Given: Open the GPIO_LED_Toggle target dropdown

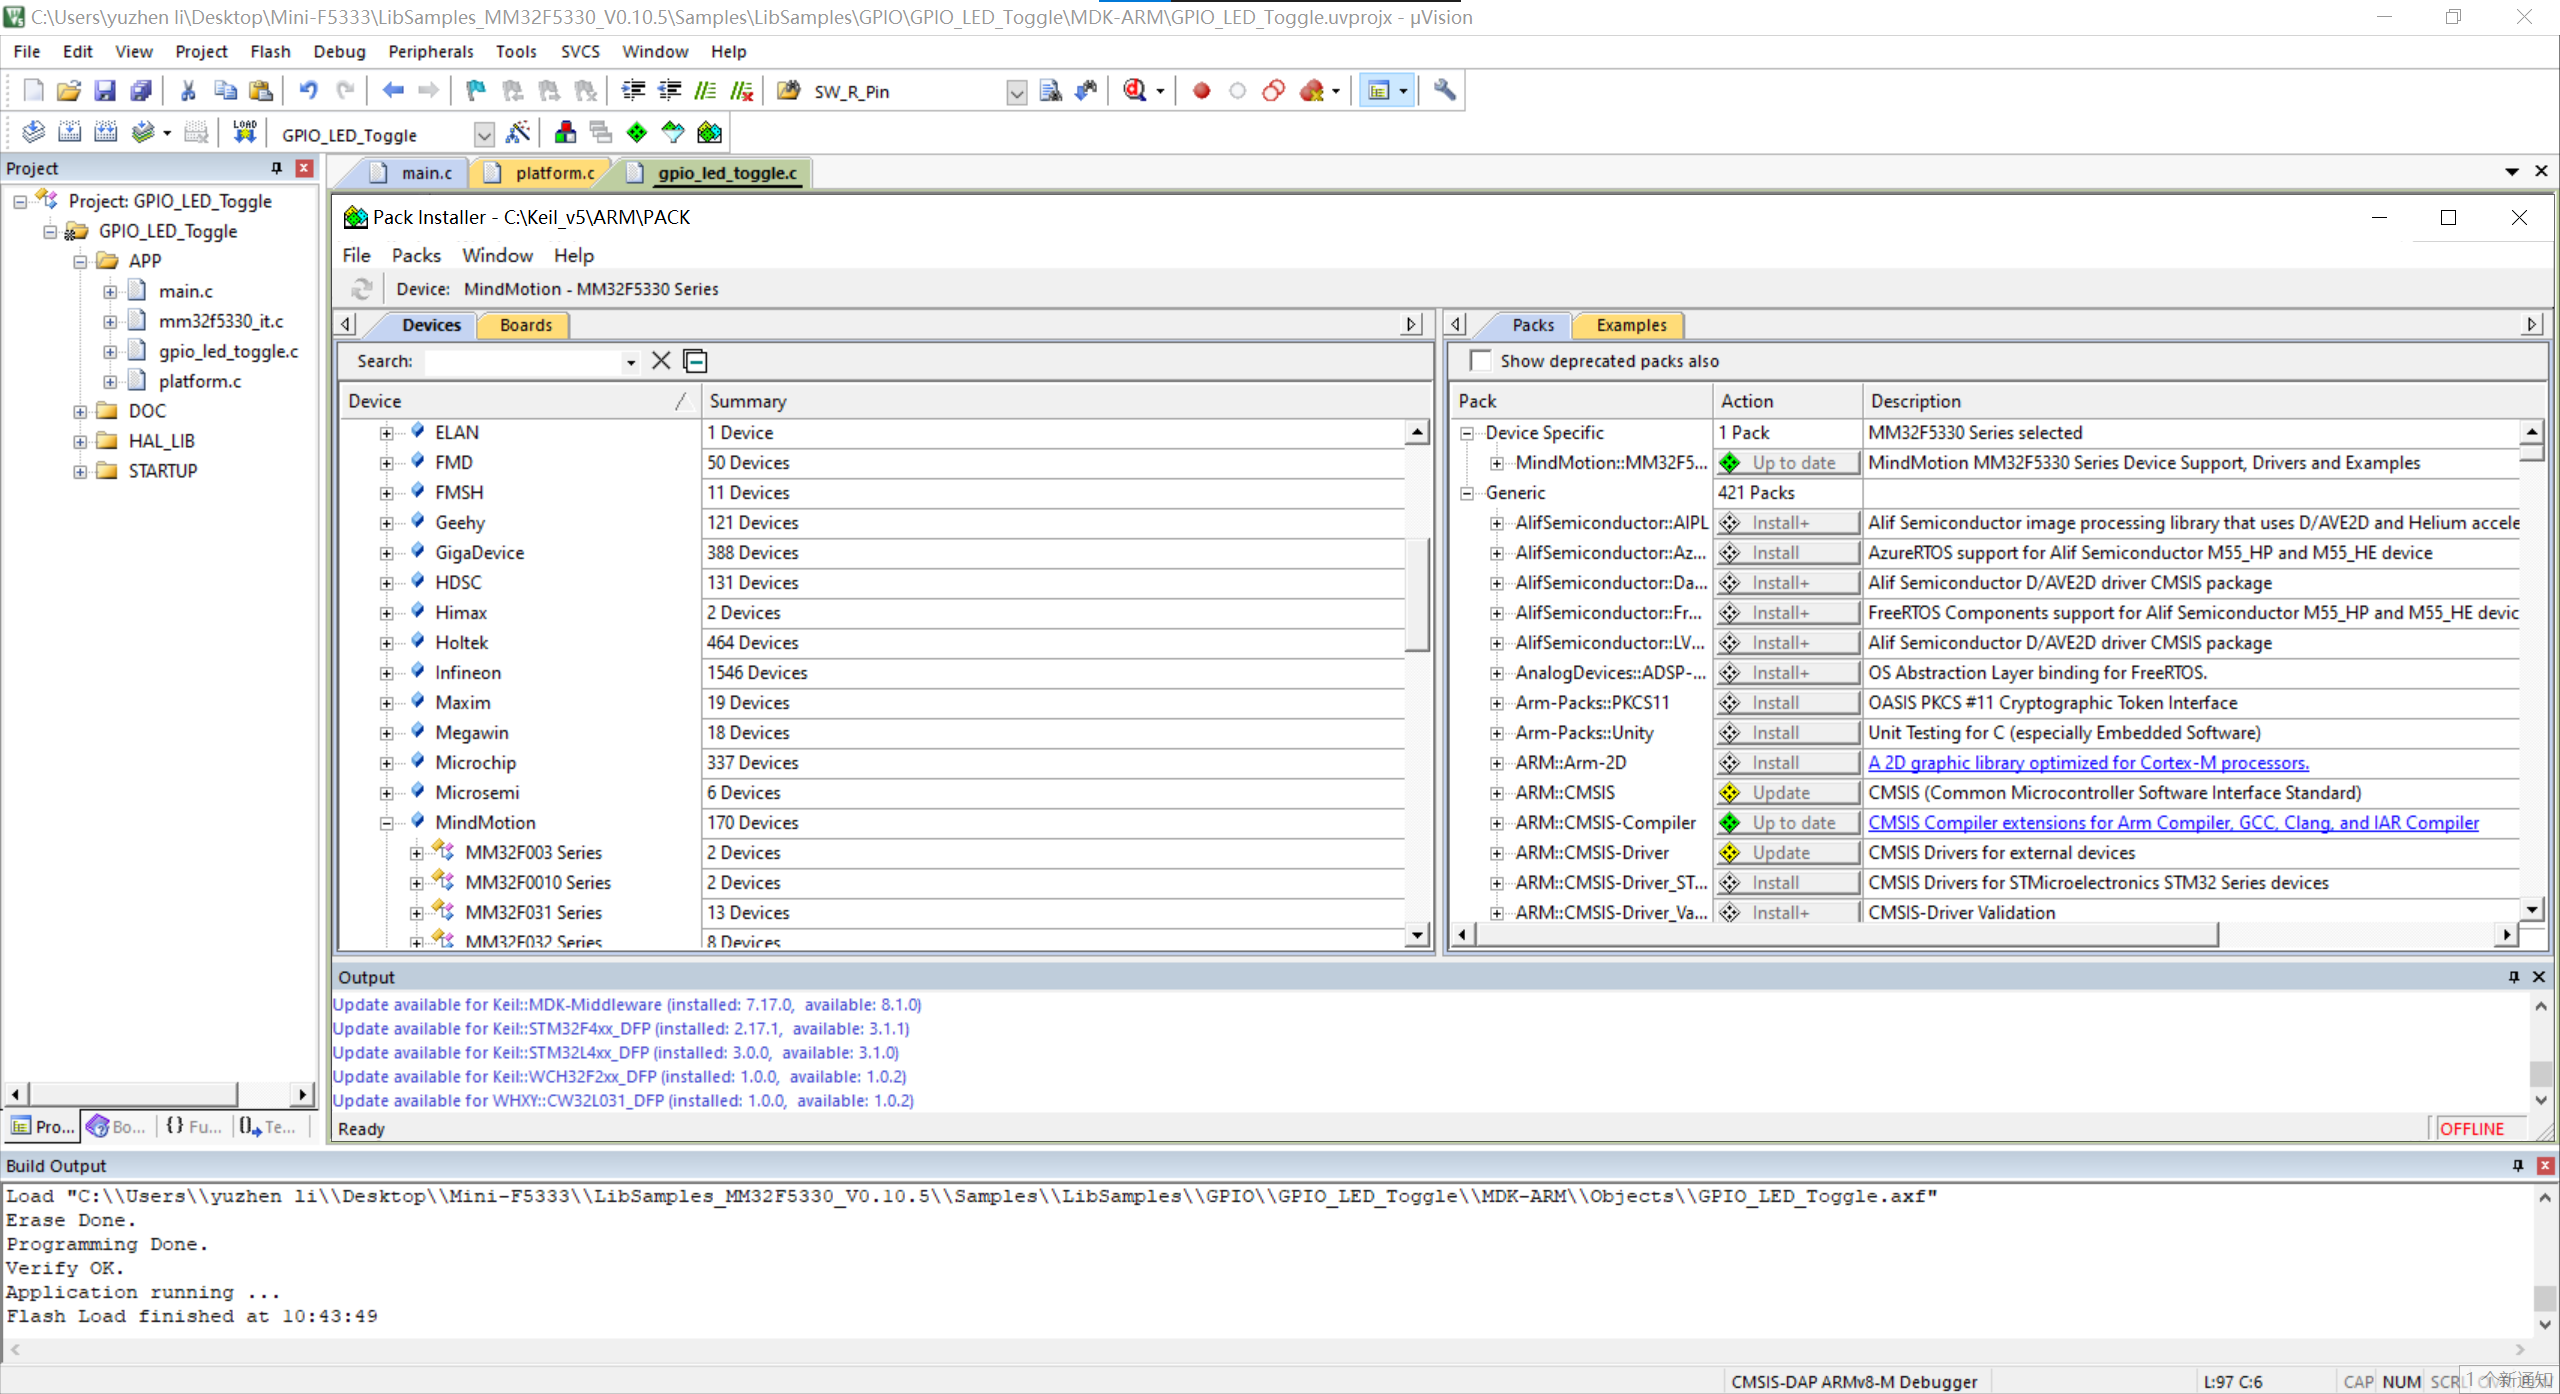Looking at the screenshot, I should 484,134.
